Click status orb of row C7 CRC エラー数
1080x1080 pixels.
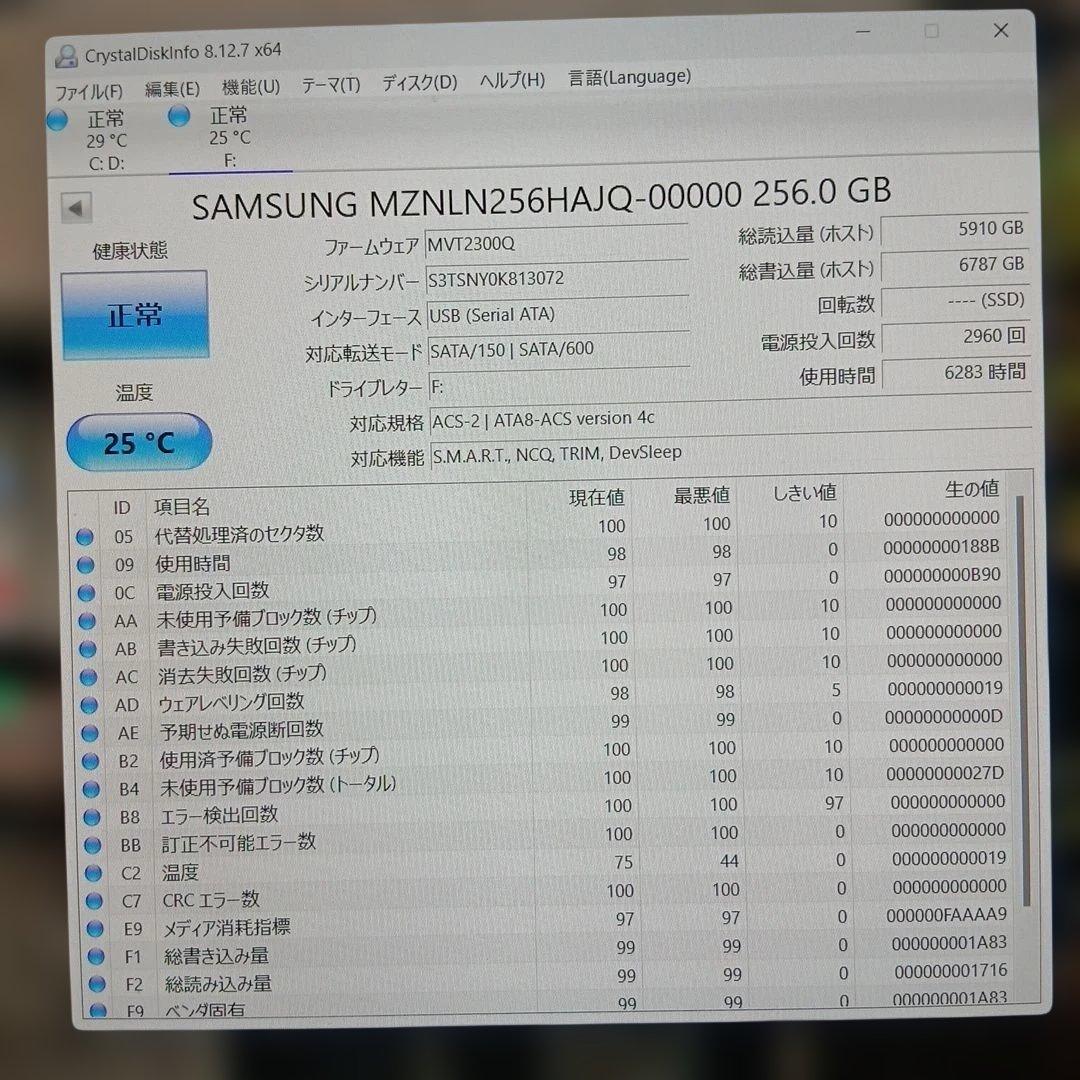coord(94,901)
